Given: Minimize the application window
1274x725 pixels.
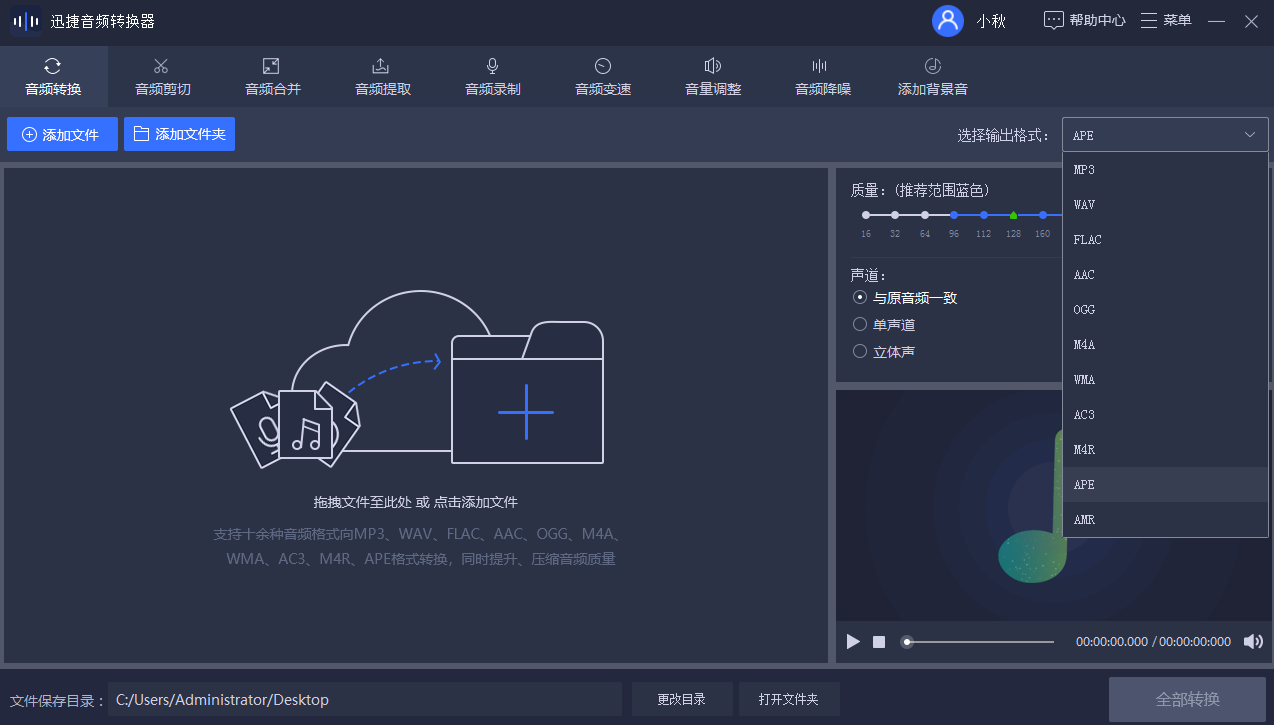Looking at the screenshot, I should pos(1217,21).
